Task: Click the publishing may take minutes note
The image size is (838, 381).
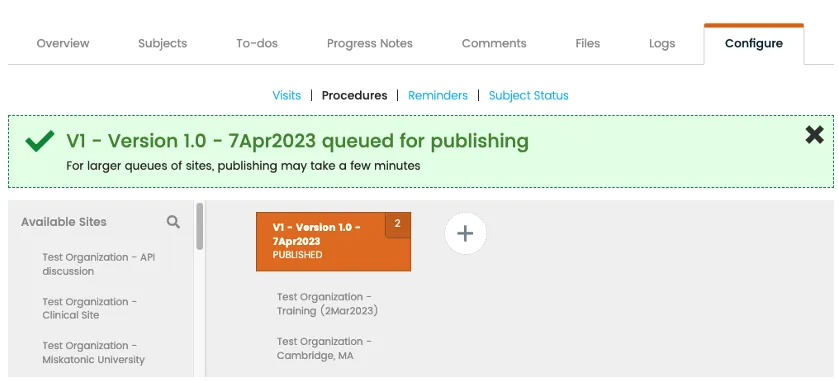Action: (243, 166)
